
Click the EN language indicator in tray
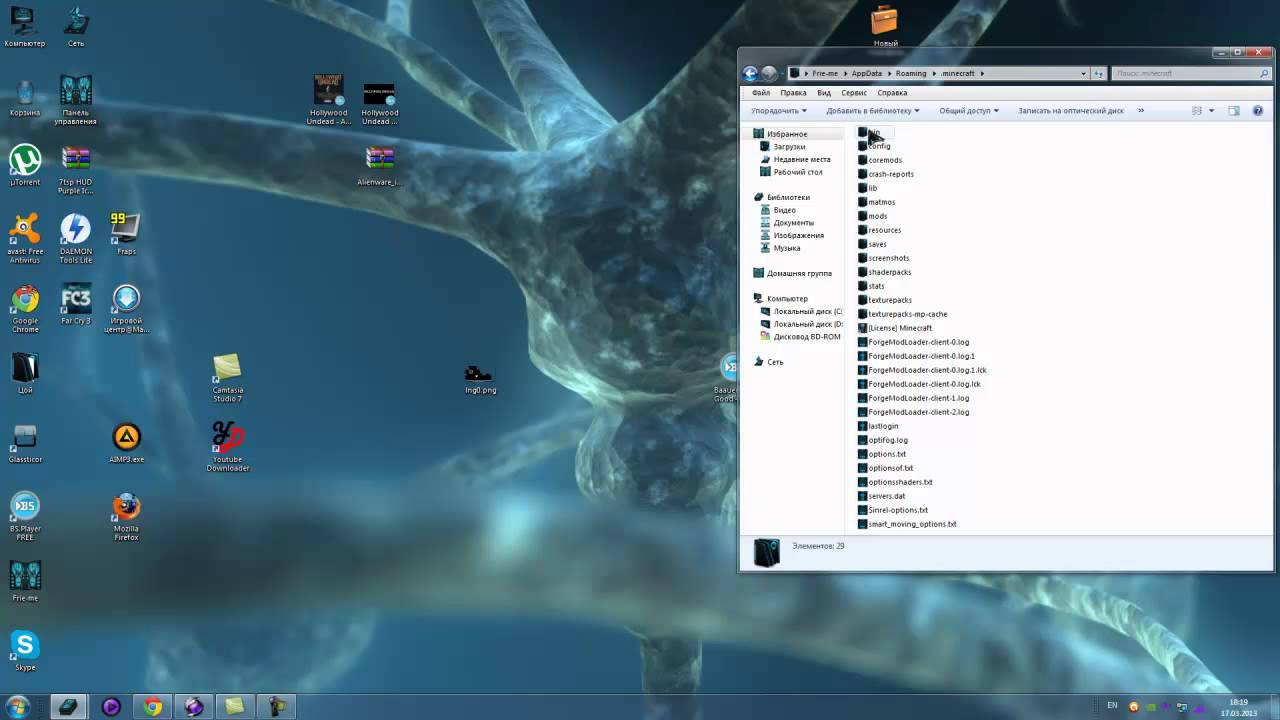click(1112, 706)
